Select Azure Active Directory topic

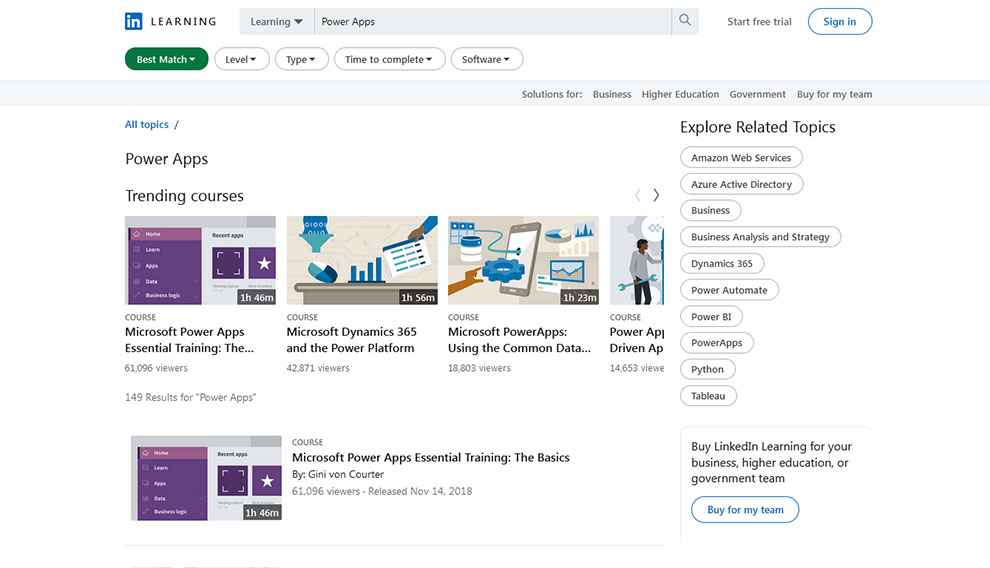point(741,184)
